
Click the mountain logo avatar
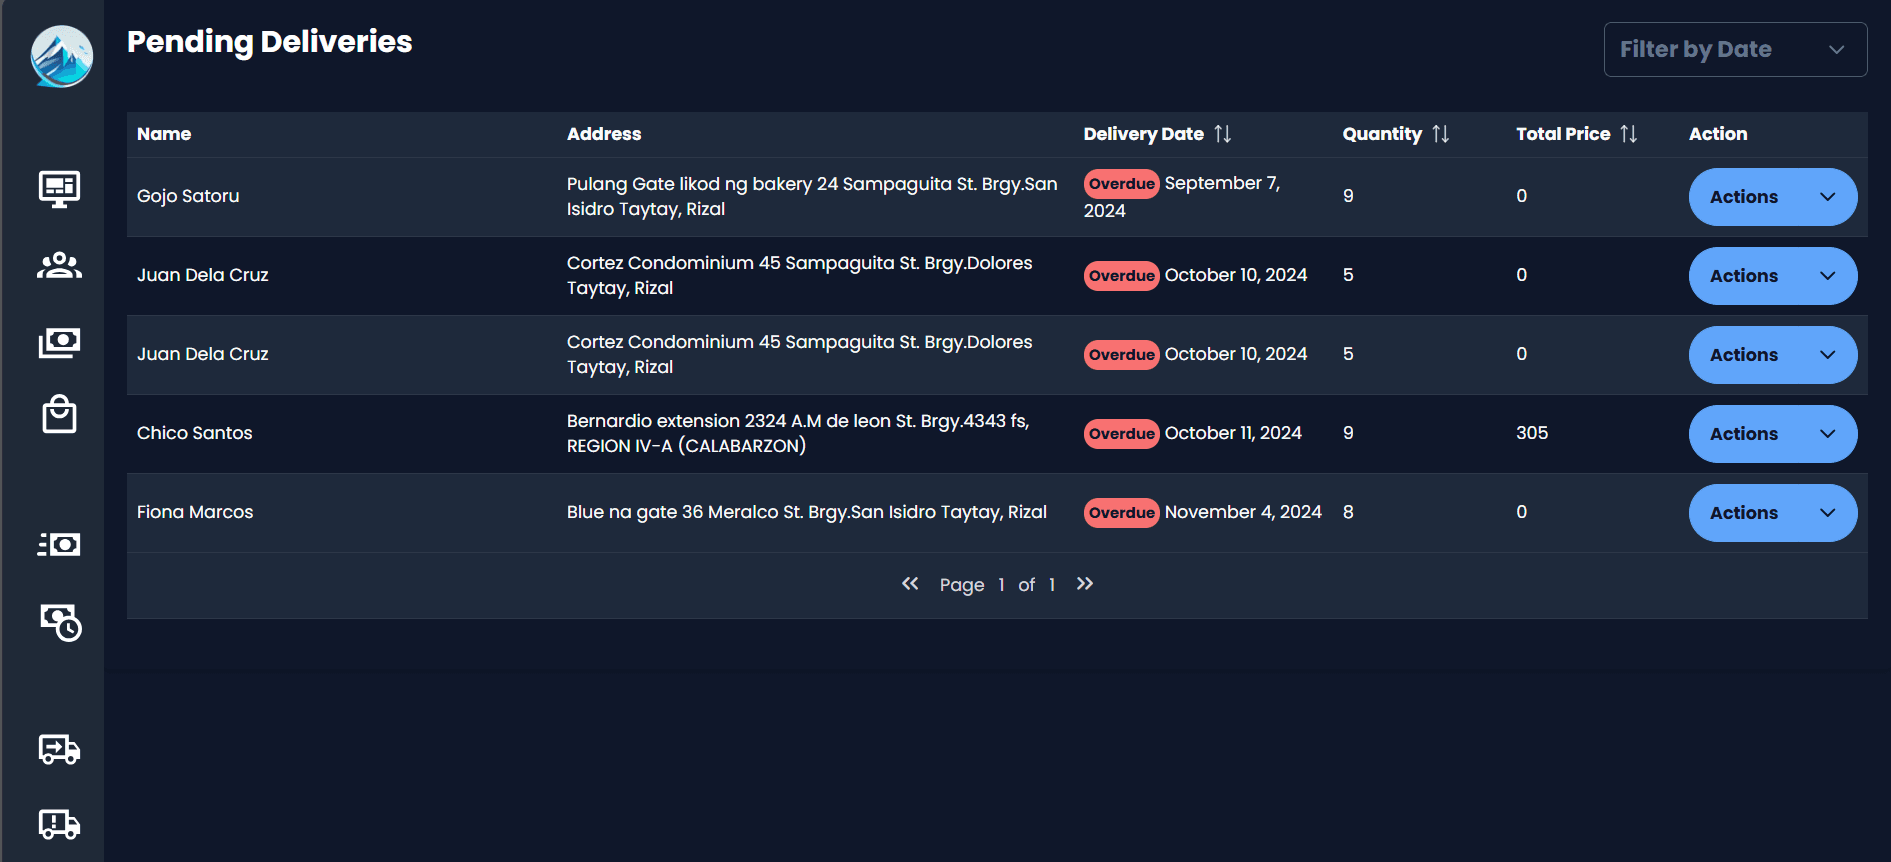point(62,56)
